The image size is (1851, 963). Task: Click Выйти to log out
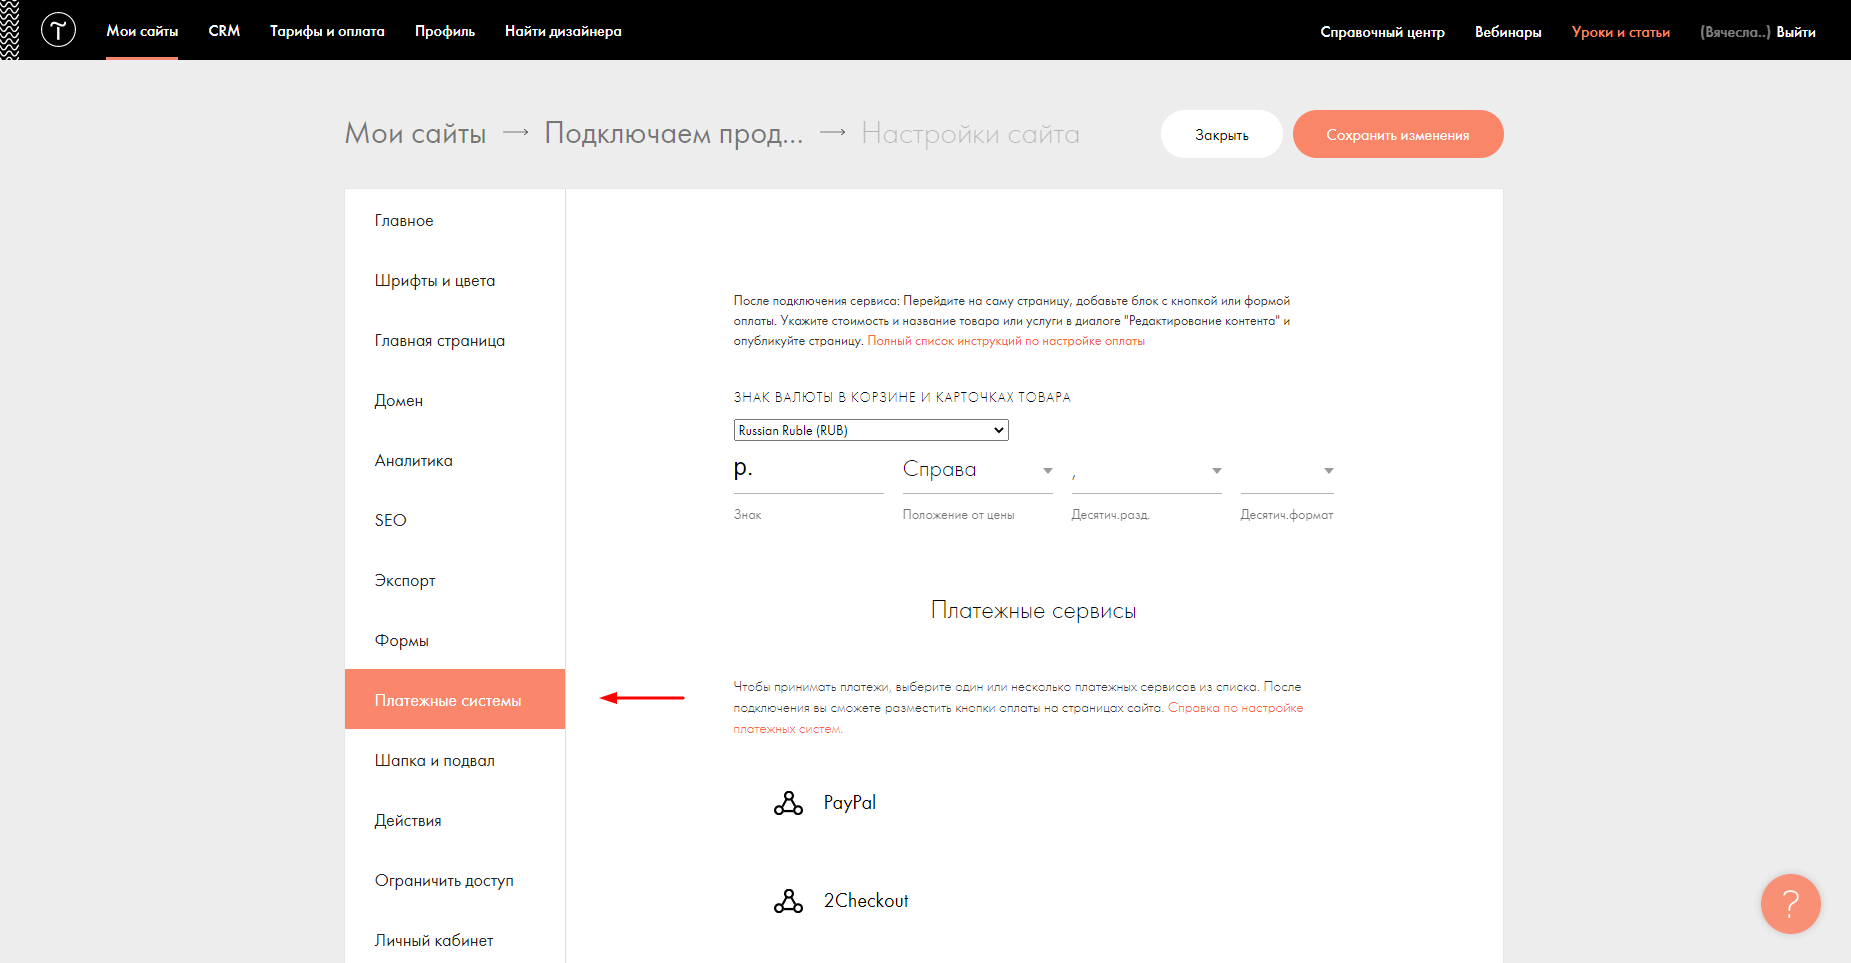click(x=1796, y=32)
